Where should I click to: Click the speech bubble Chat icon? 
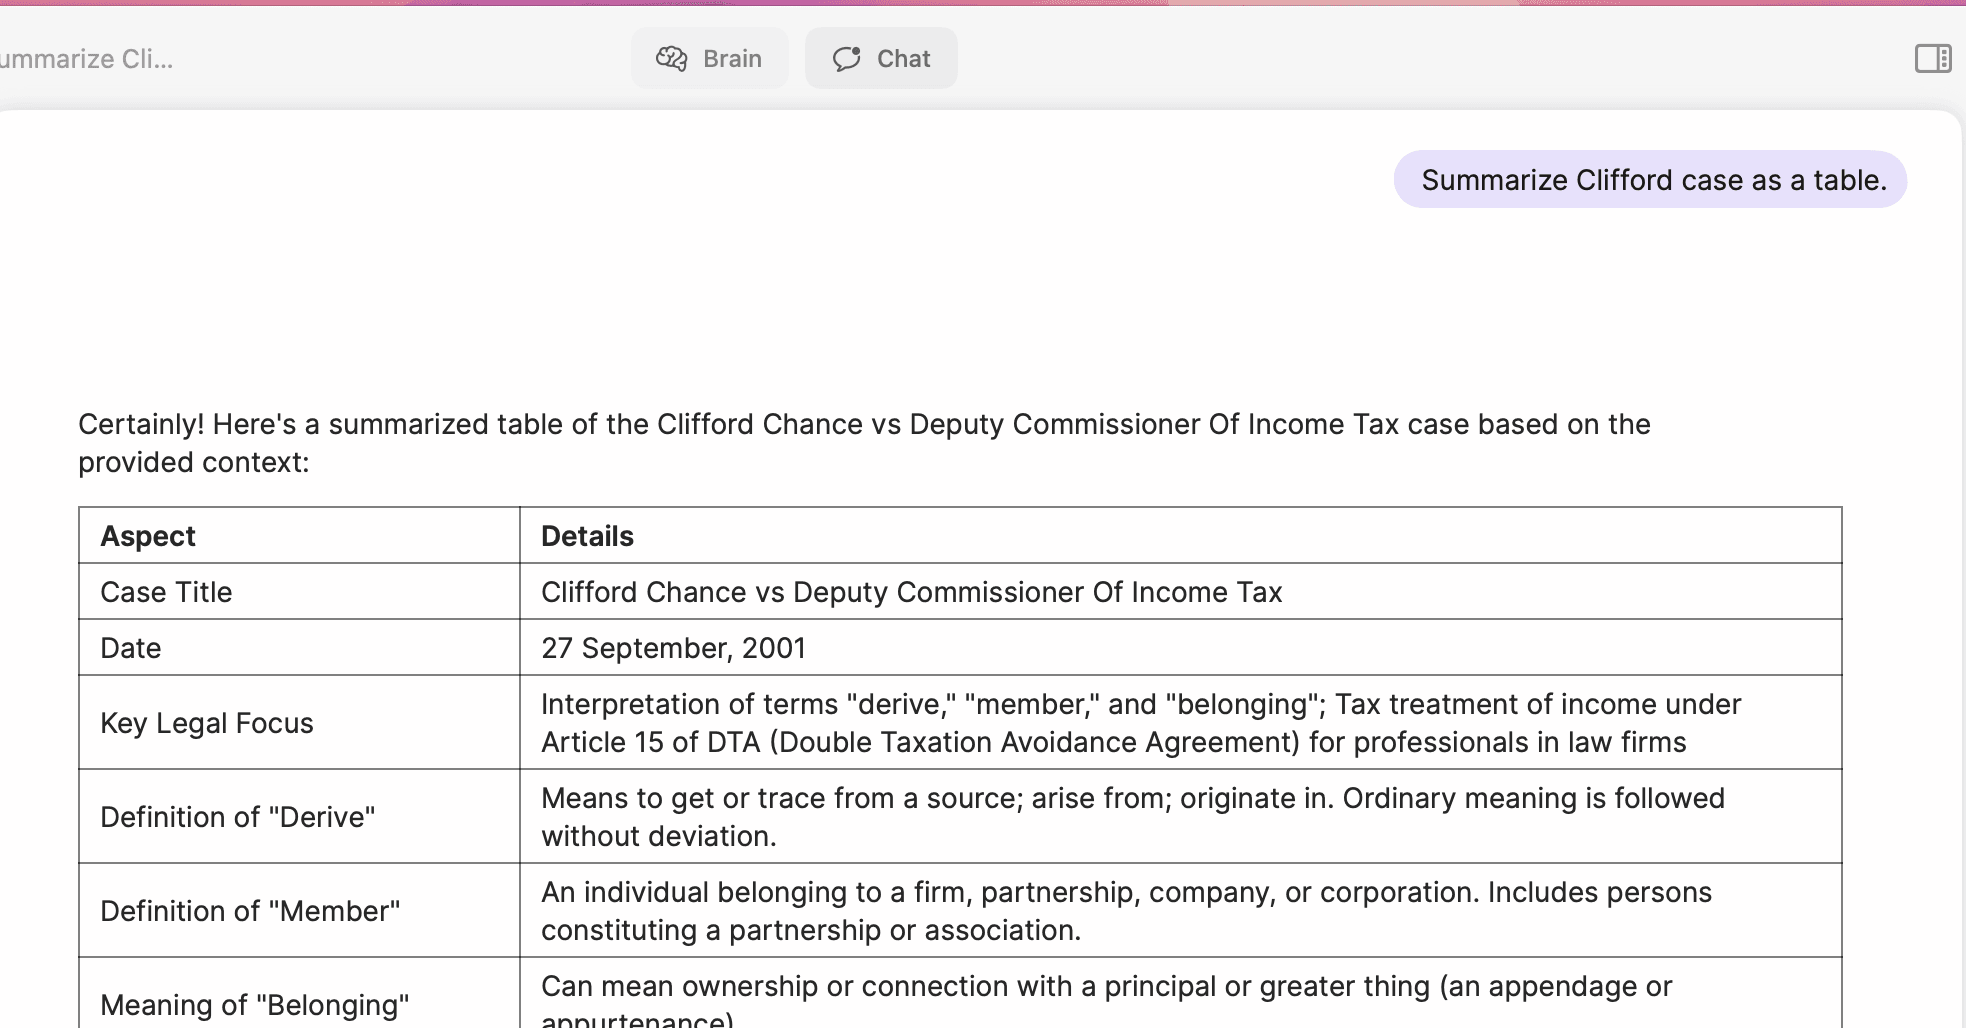(x=847, y=59)
